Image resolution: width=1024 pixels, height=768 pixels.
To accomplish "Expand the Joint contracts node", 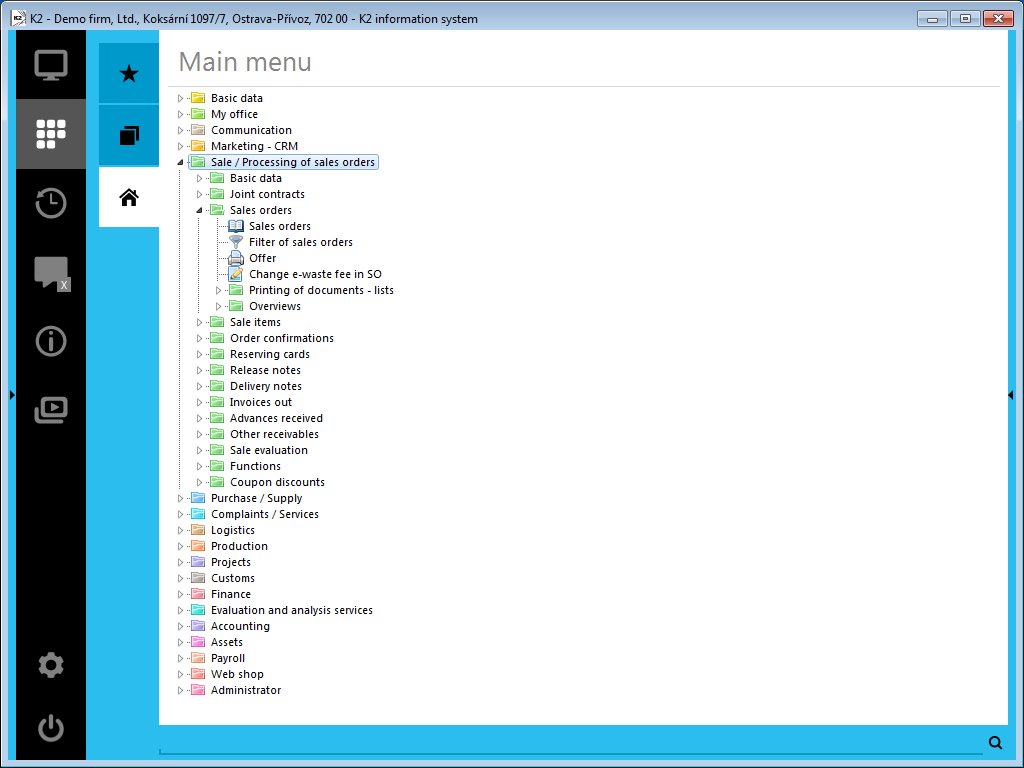I will pyautogui.click(x=200, y=194).
